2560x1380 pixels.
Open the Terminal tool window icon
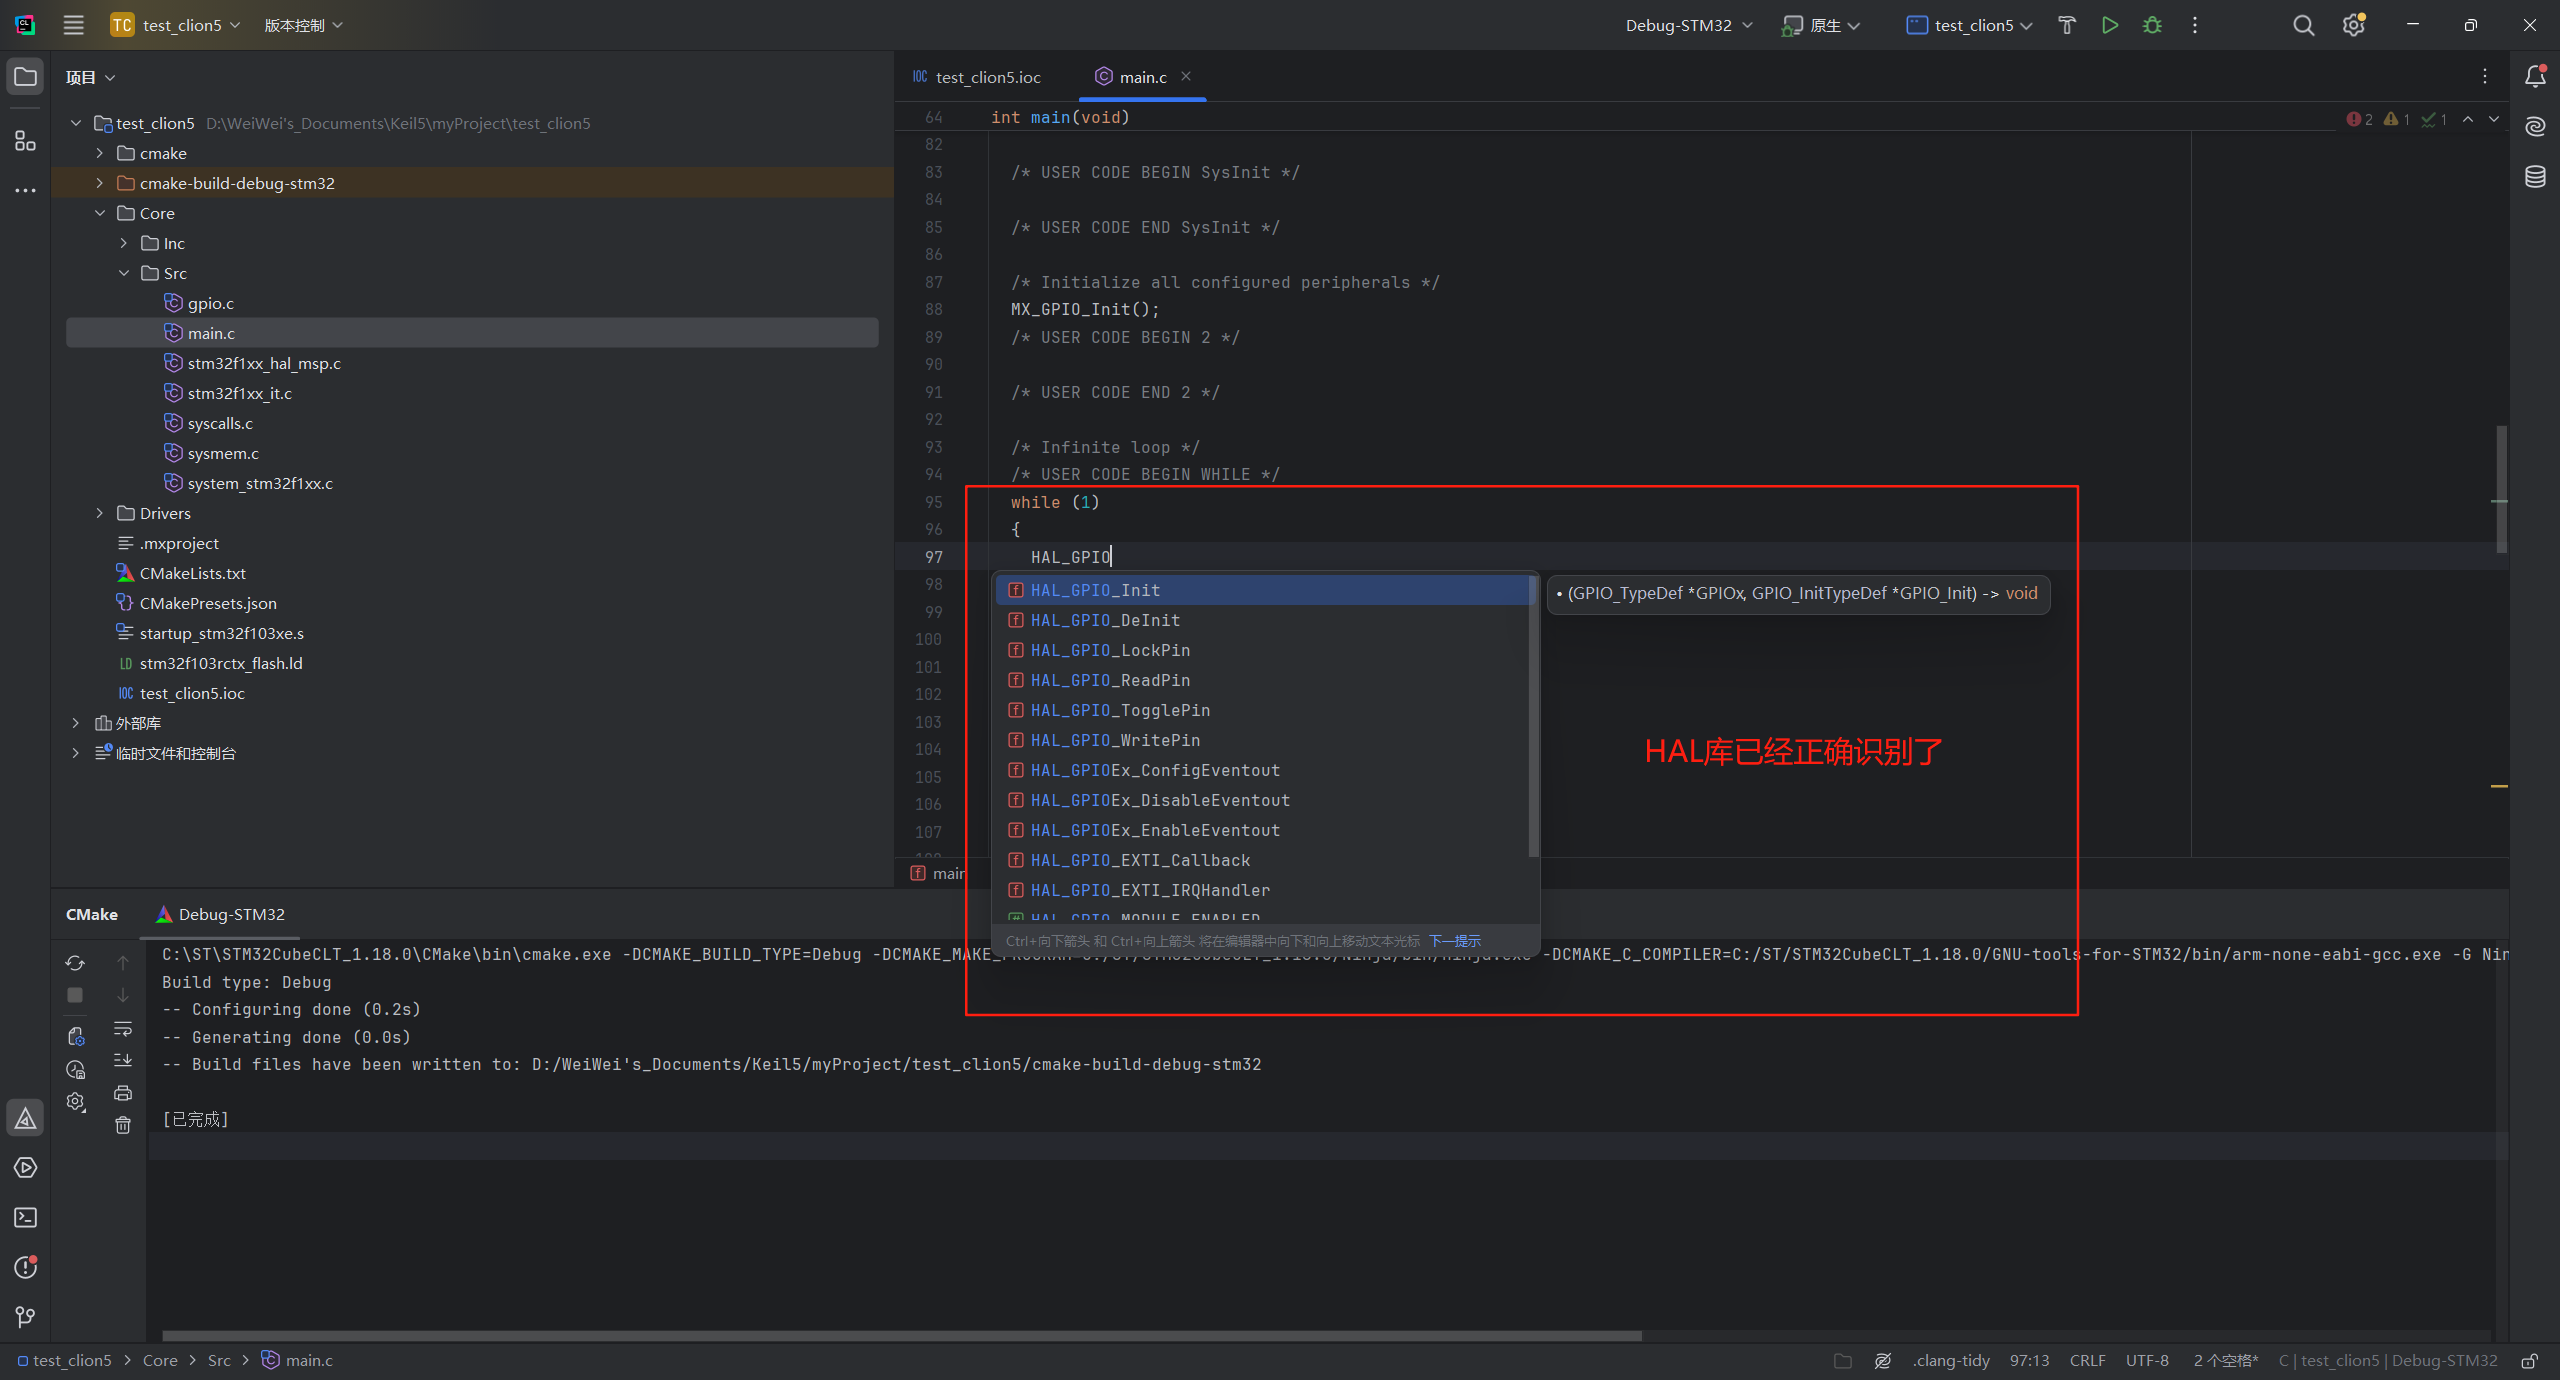click(x=25, y=1217)
